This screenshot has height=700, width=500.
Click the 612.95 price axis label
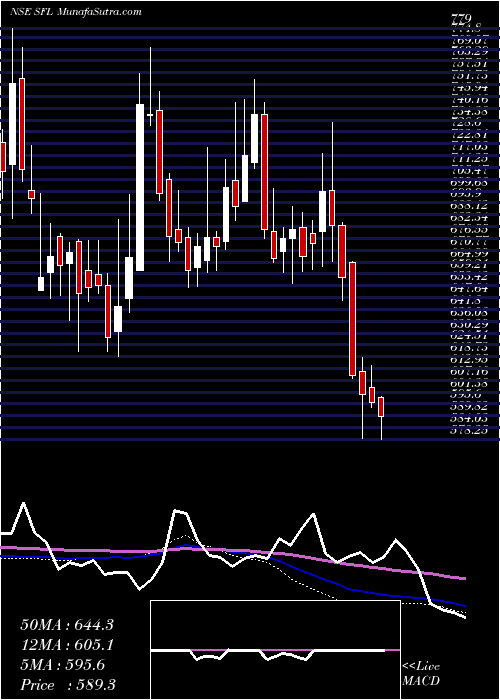pos(469,360)
